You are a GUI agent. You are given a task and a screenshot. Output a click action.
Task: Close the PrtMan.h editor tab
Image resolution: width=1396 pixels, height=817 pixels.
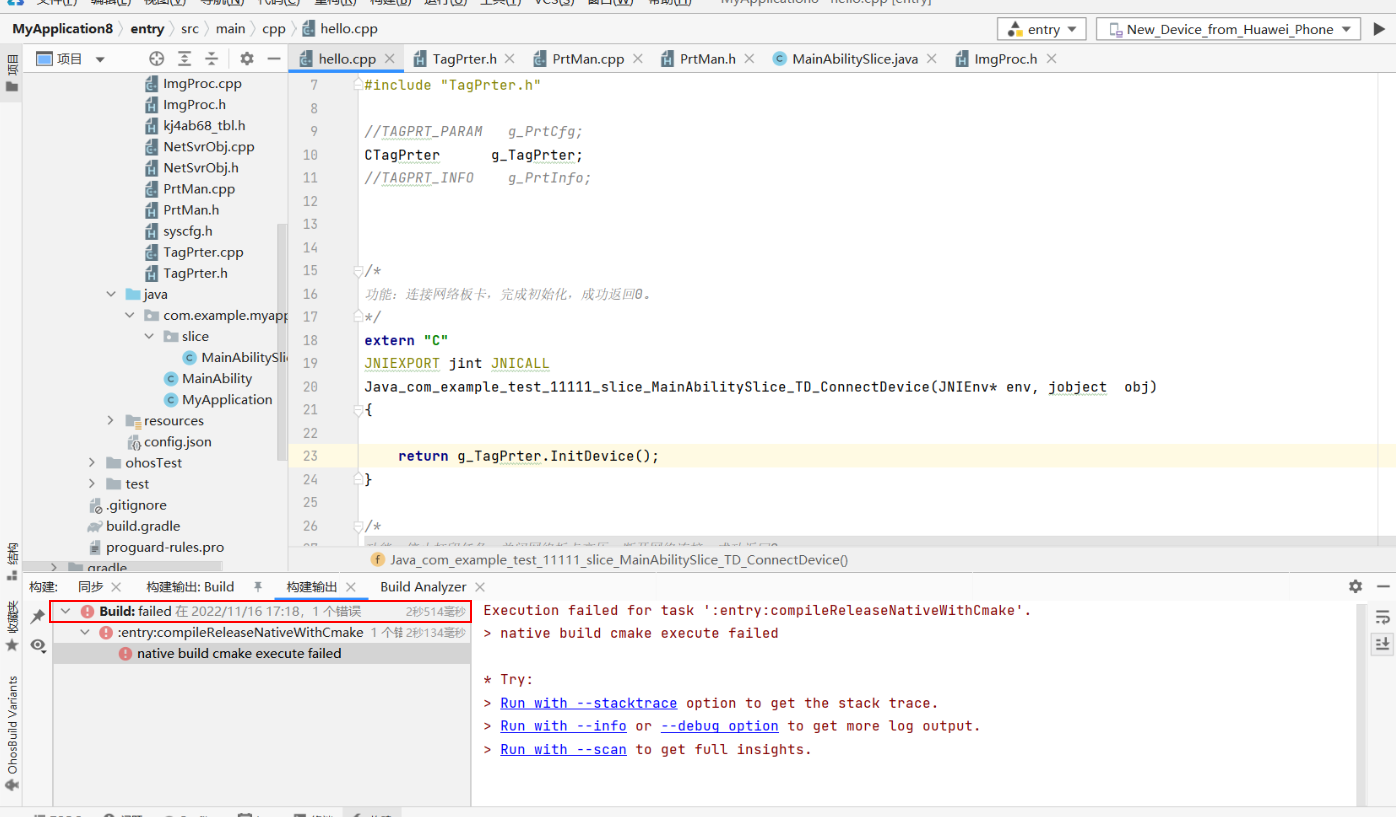click(x=749, y=59)
